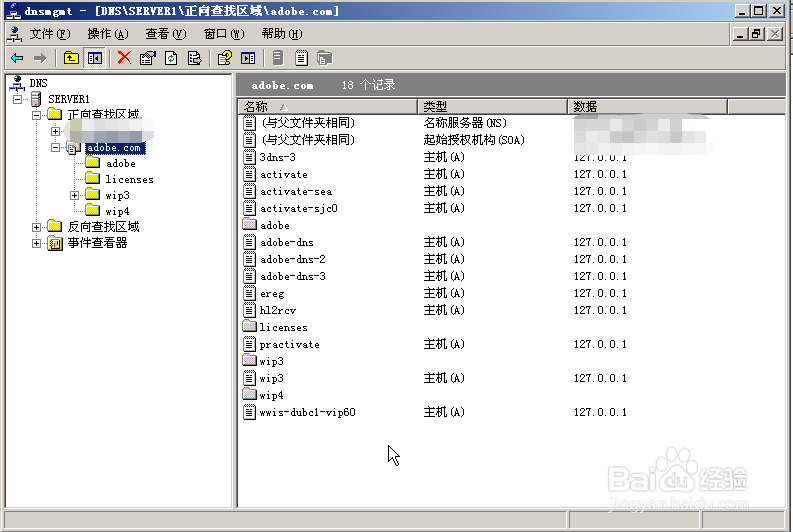Open the Help toolbar icon

pyautogui.click(x=225, y=58)
